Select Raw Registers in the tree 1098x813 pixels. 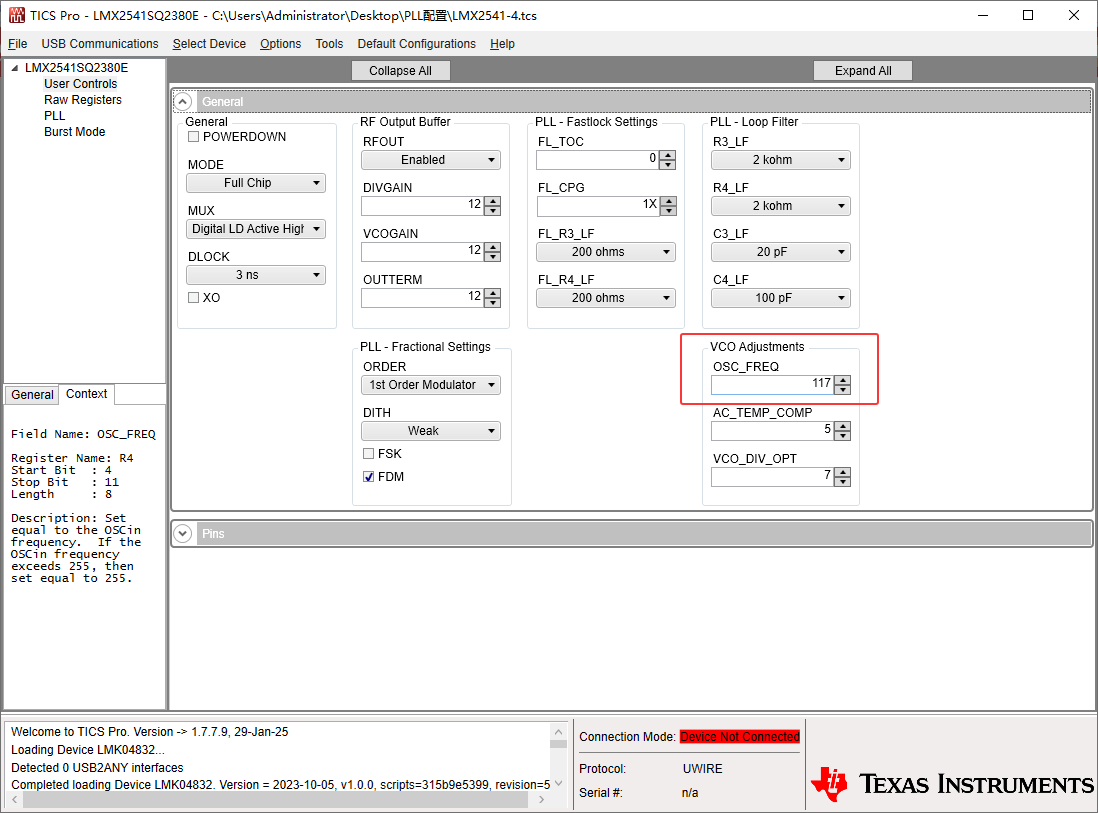click(x=83, y=100)
